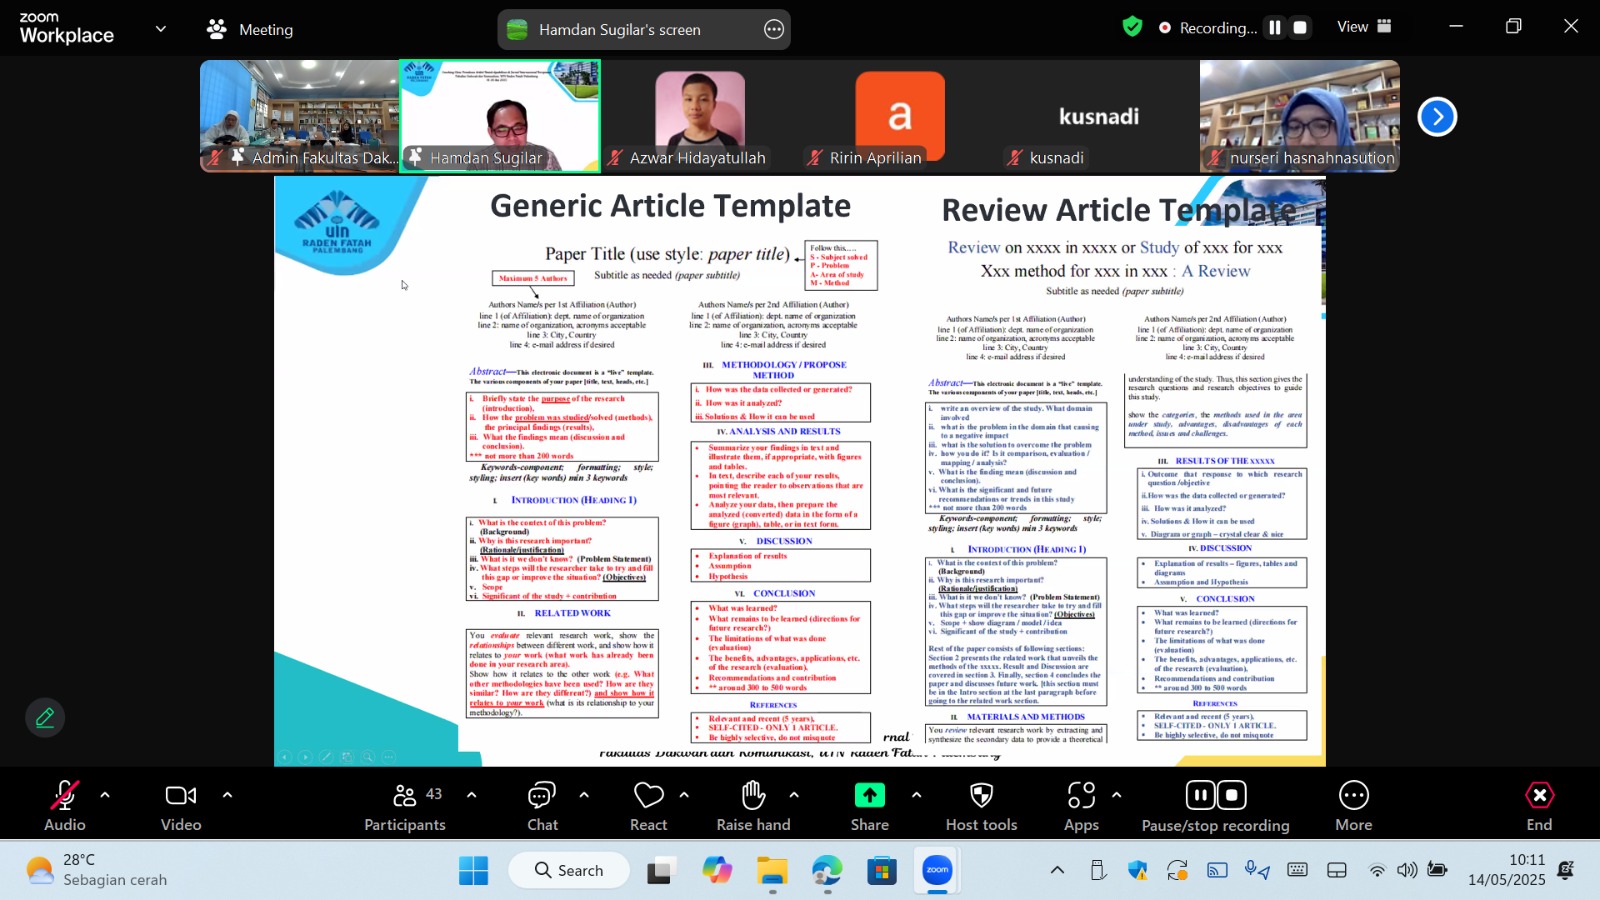The image size is (1600, 900).
Task: Click the green encryption shield icon
Action: point(1132,27)
